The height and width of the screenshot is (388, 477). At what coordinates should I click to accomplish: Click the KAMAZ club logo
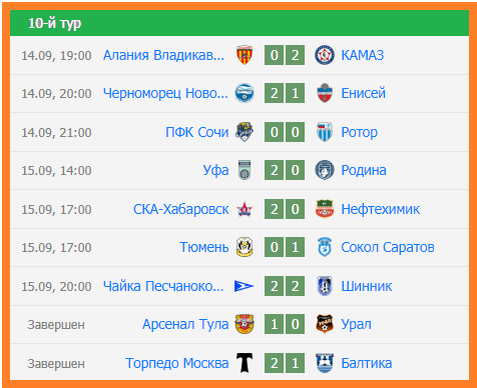pos(324,55)
